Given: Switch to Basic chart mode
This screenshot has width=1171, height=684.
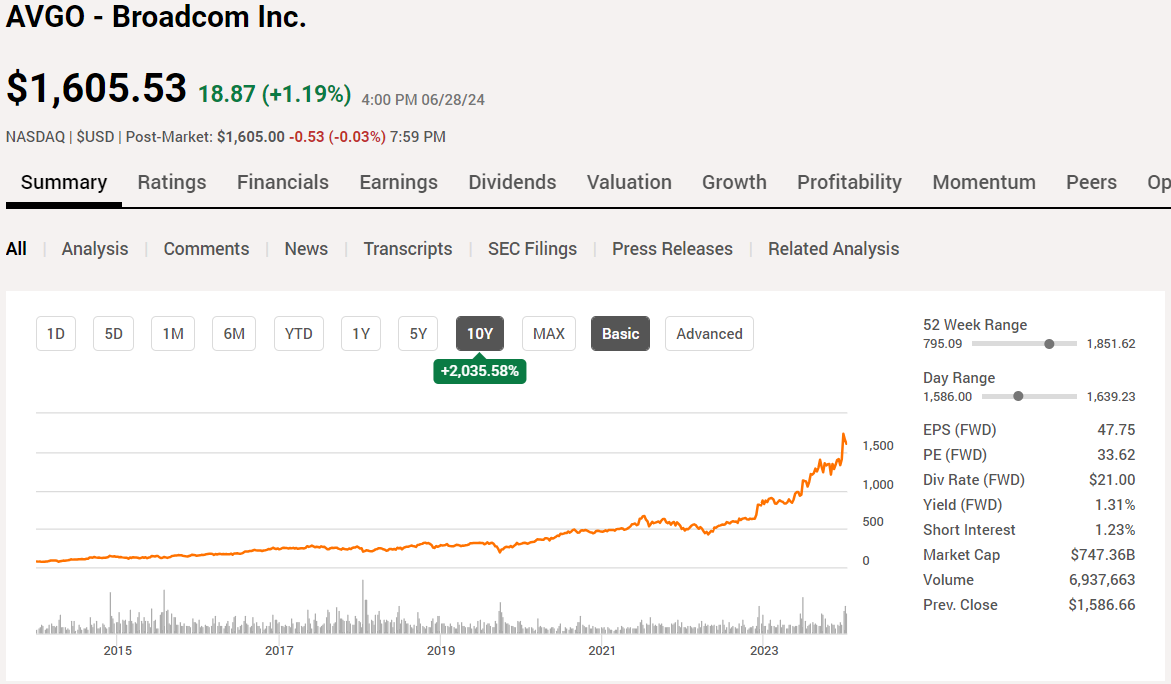Looking at the screenshot, I should point(621,334).
